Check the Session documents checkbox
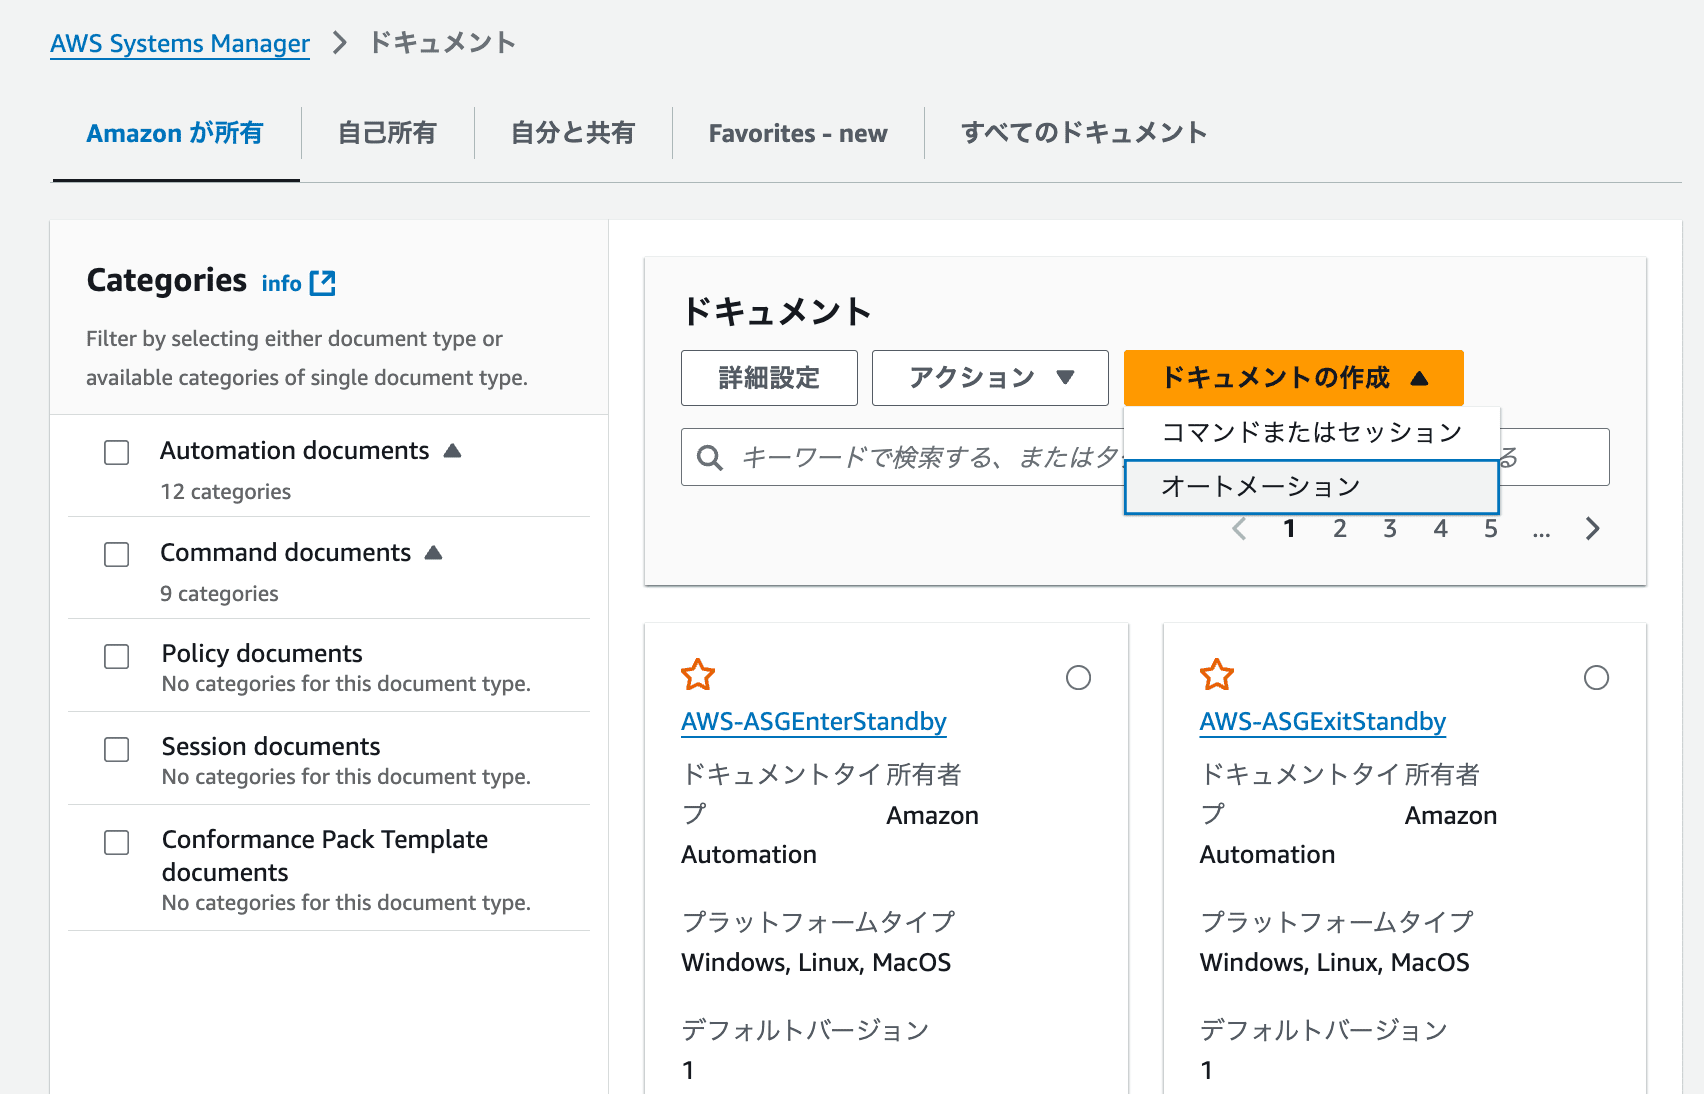Image resolution: width=1704 pixels, height=1094 pixels. click(117, 749)
